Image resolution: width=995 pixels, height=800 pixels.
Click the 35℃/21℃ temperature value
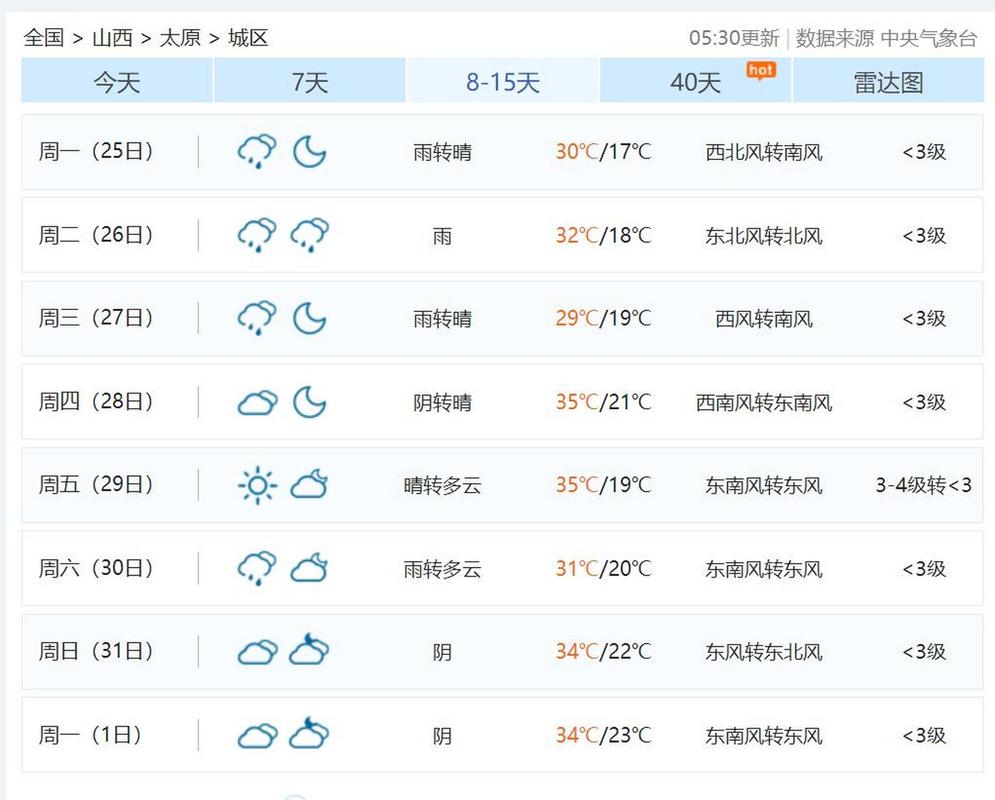603,402
